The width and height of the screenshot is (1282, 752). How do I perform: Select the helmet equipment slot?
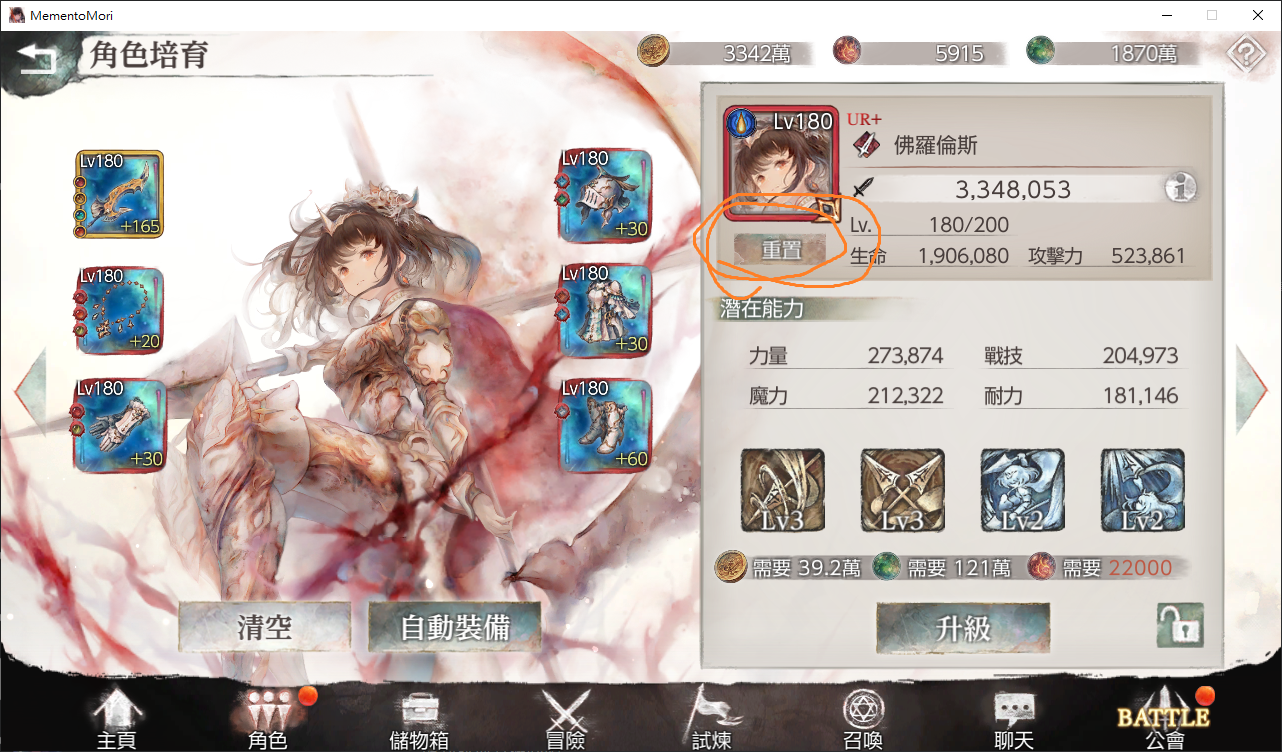[x=605, y=194]
